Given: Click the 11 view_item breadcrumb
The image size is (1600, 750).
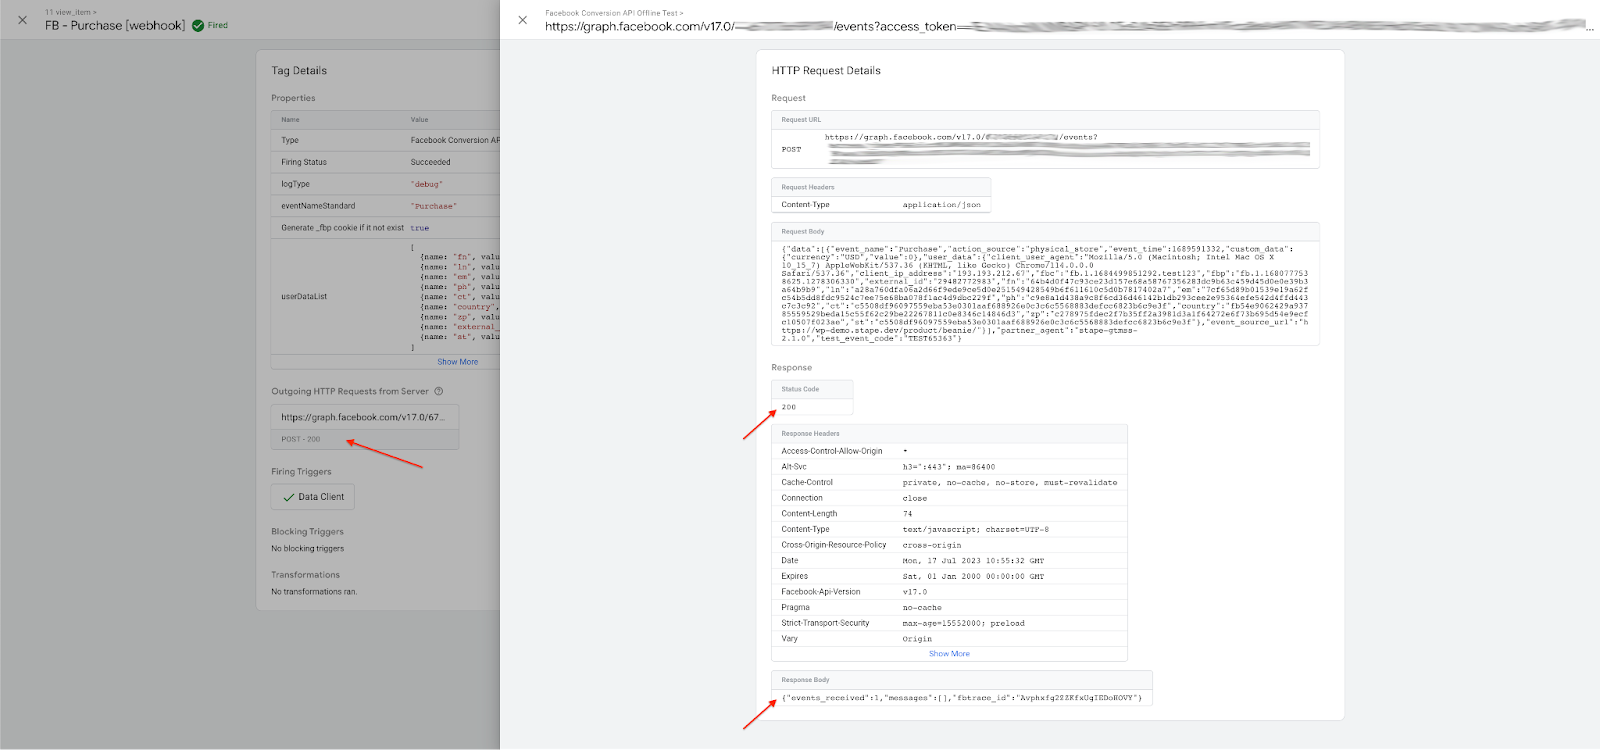Looking at the screenshot, I should (70, 12).
